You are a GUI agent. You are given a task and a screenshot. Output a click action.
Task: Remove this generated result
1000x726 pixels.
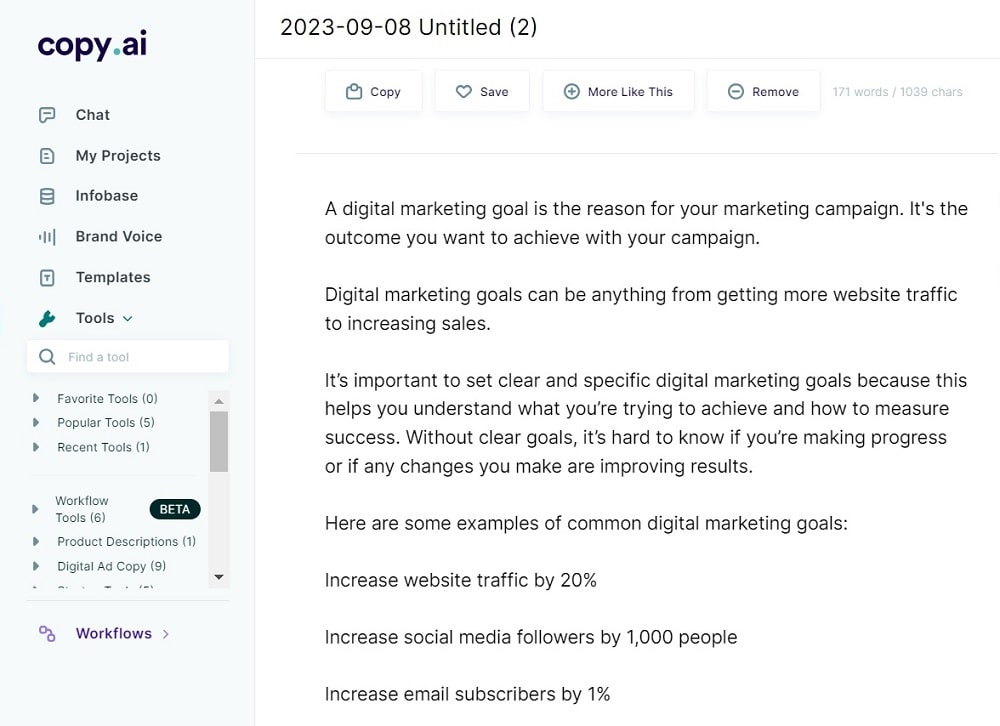click(763, 91)
